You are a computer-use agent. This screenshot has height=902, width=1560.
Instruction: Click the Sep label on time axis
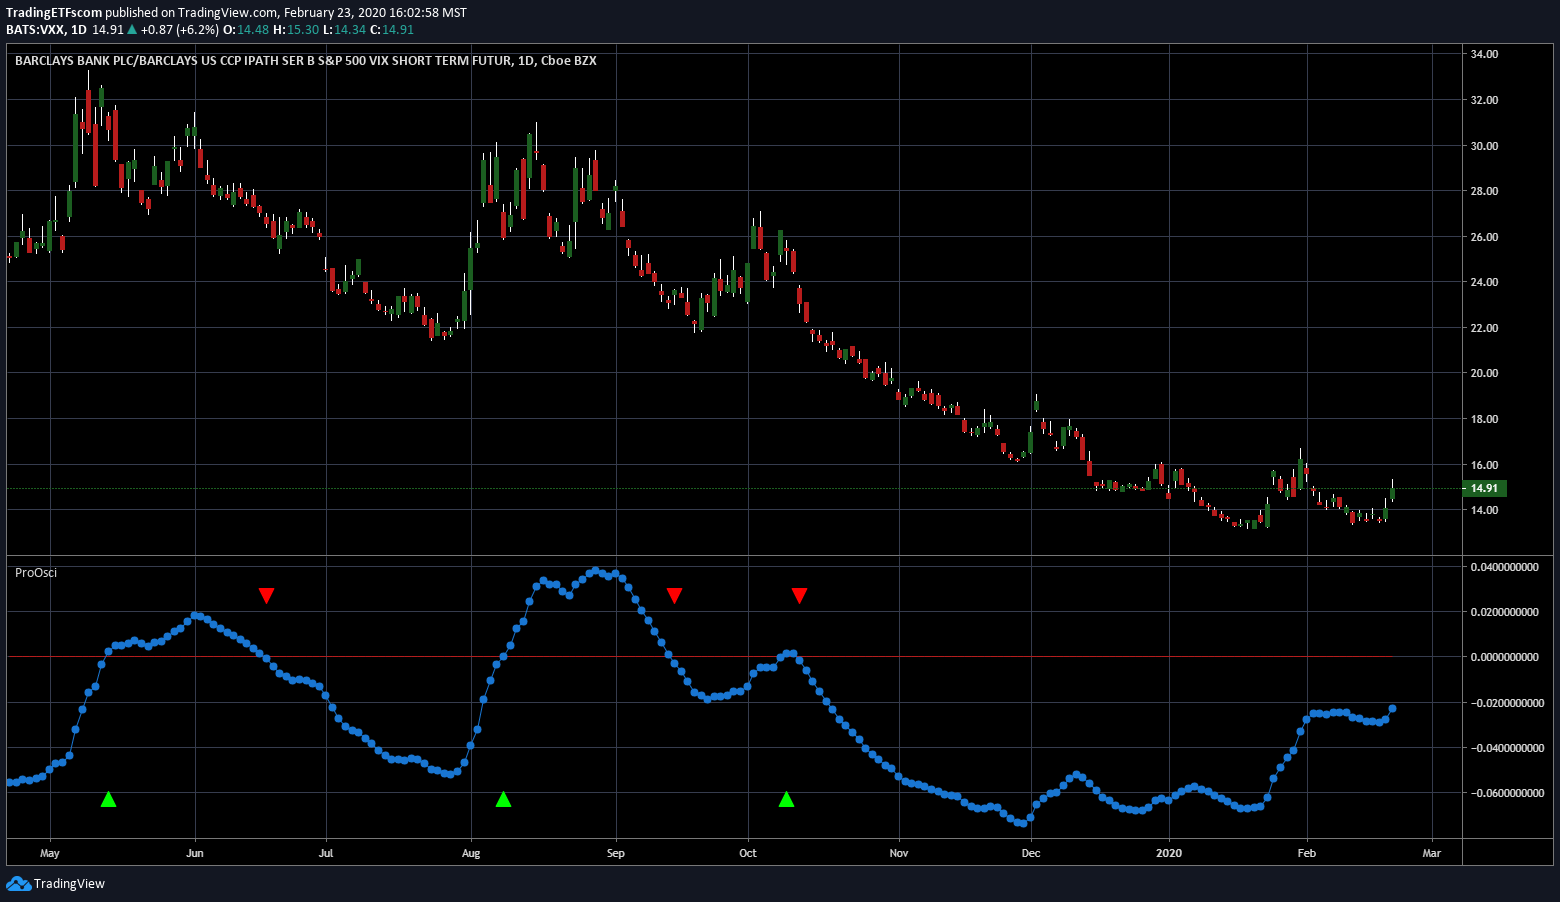tap(616, 853)
